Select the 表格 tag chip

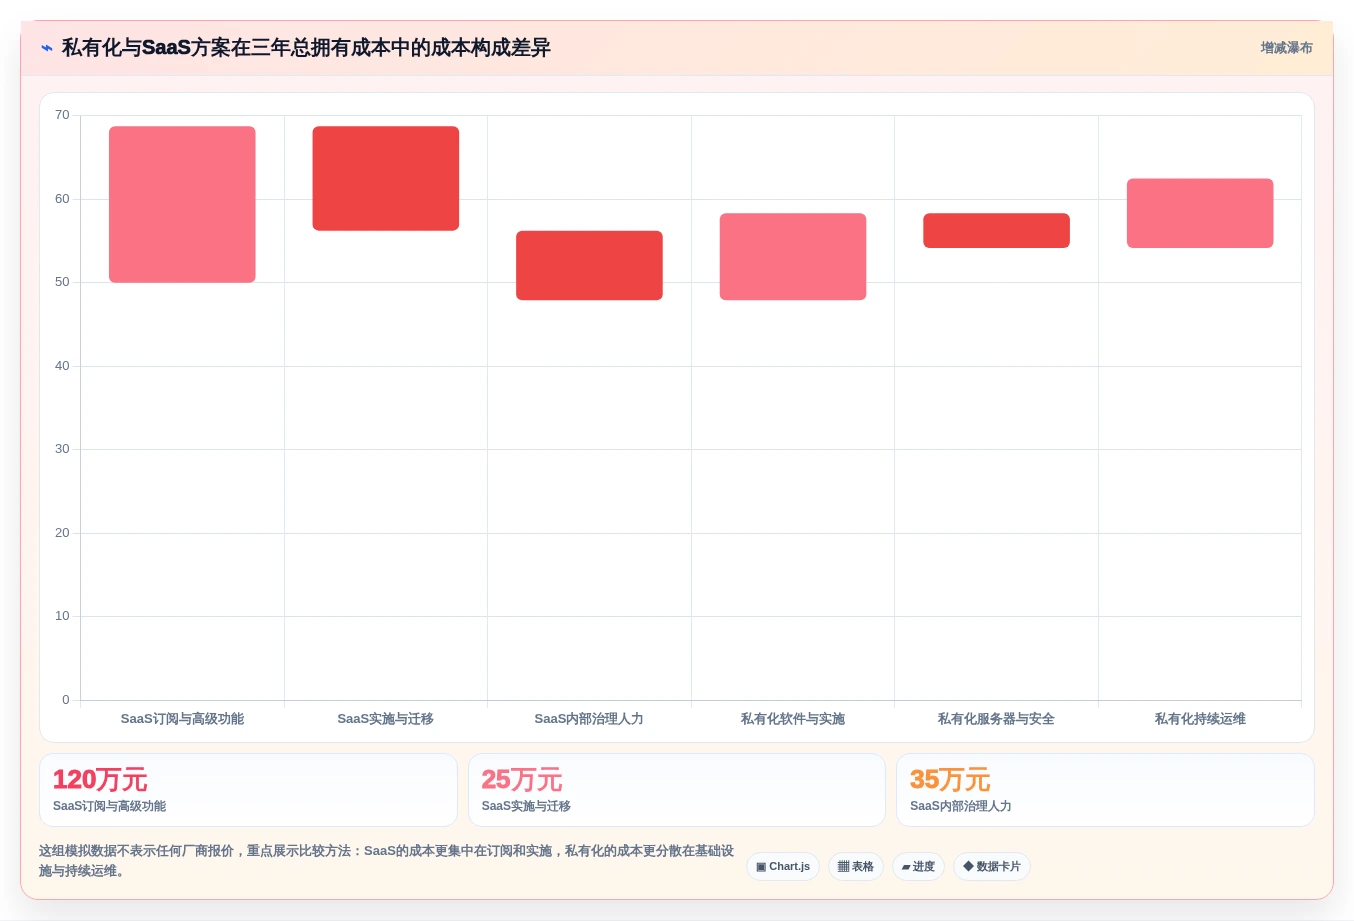856,867
